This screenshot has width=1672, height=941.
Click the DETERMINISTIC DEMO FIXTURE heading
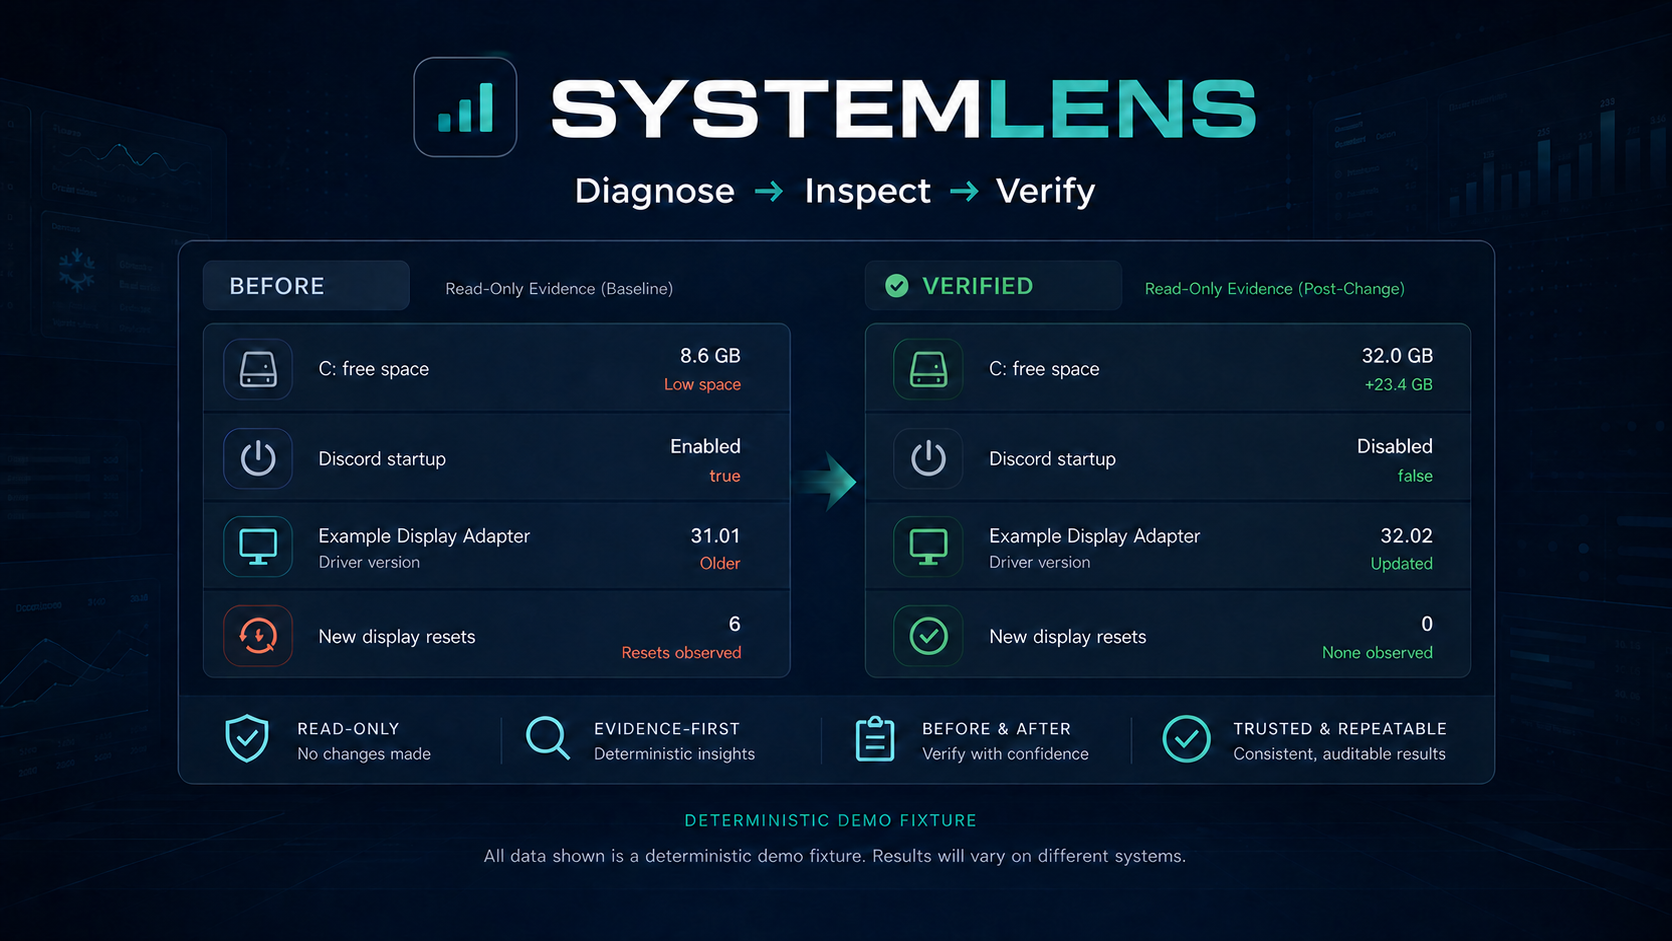pyautogui.click(x=830, y=820)
